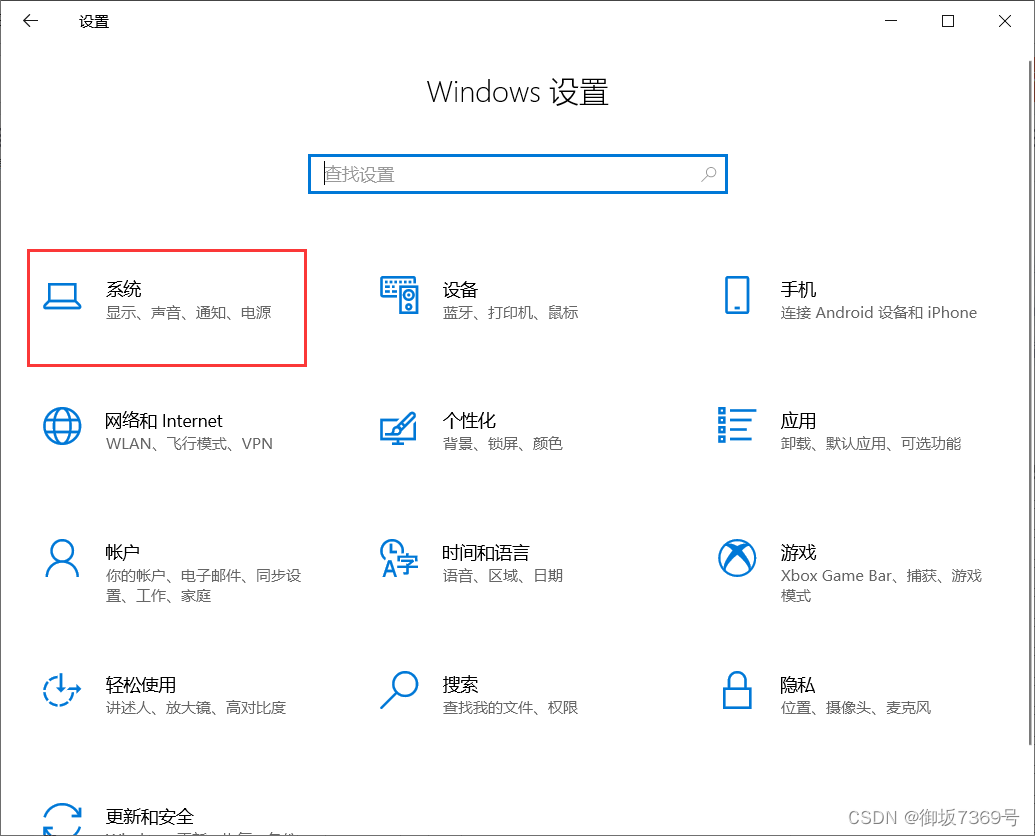
Task: Click description 查找我的文件、权限
Action: point(510,708)
